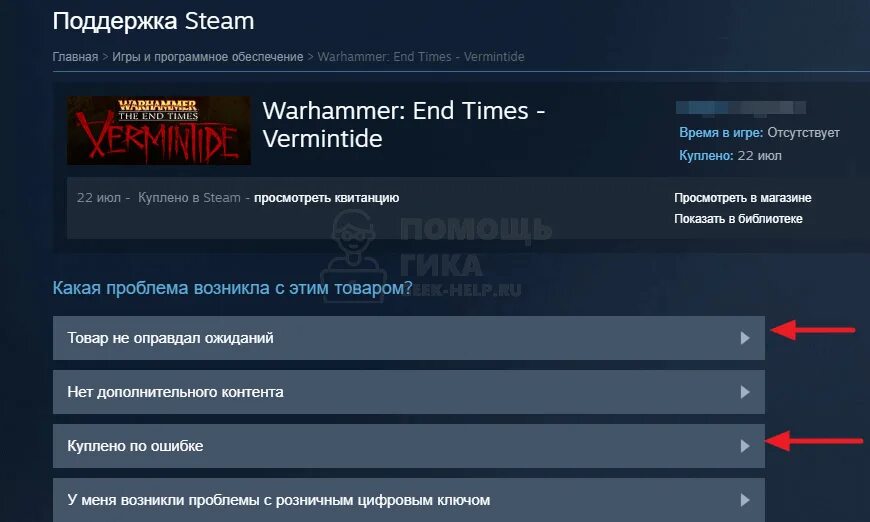Click "Warhammer: End Times - Vermintide" breadcrumb
Screen dimensions: 870x522
point(421,57)
